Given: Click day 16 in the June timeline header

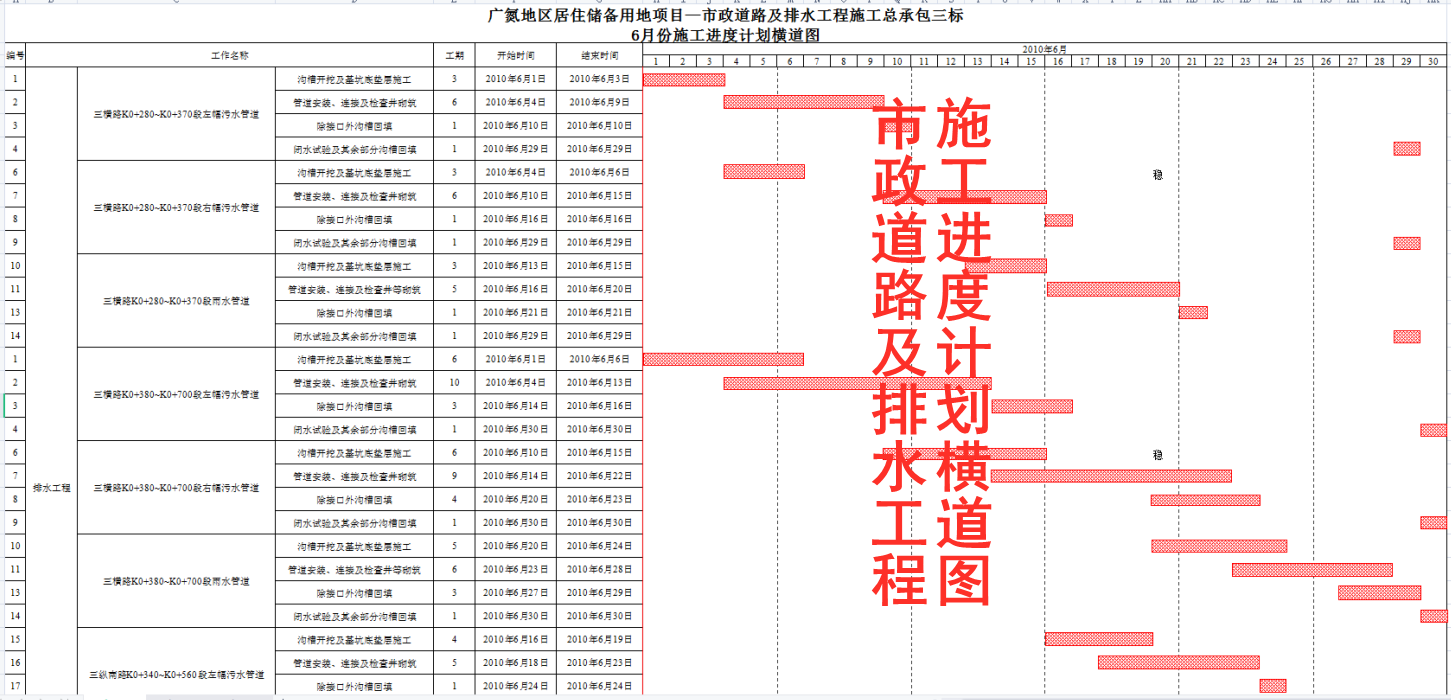Looking at the screenshot, I should coord(1058,61).
